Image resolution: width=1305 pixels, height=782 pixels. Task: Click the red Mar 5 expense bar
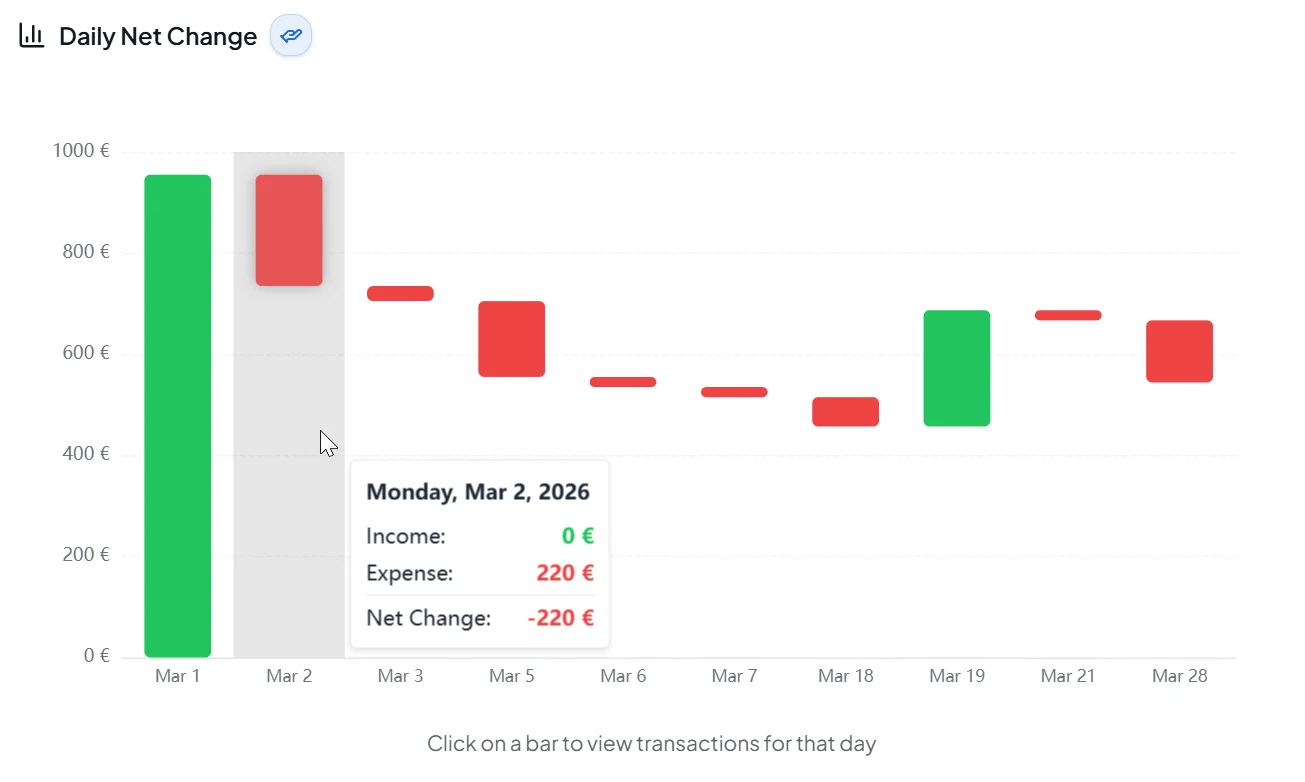click(511, 339)
